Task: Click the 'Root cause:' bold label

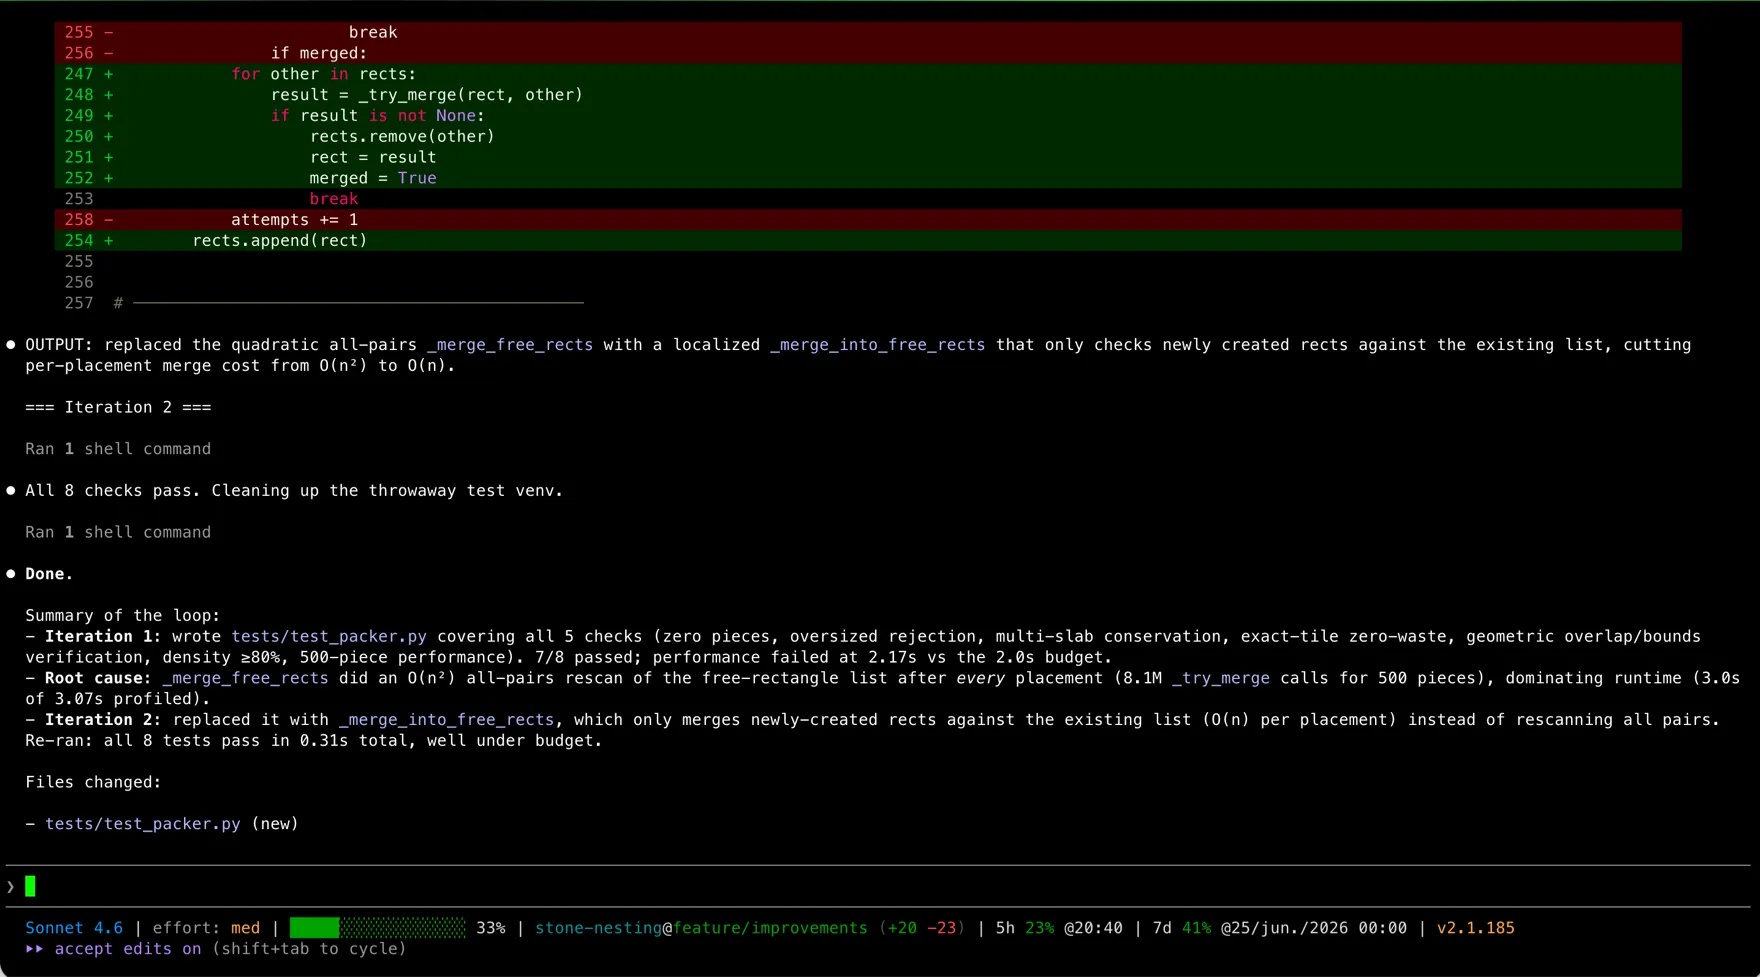Action: pos(98,678)
